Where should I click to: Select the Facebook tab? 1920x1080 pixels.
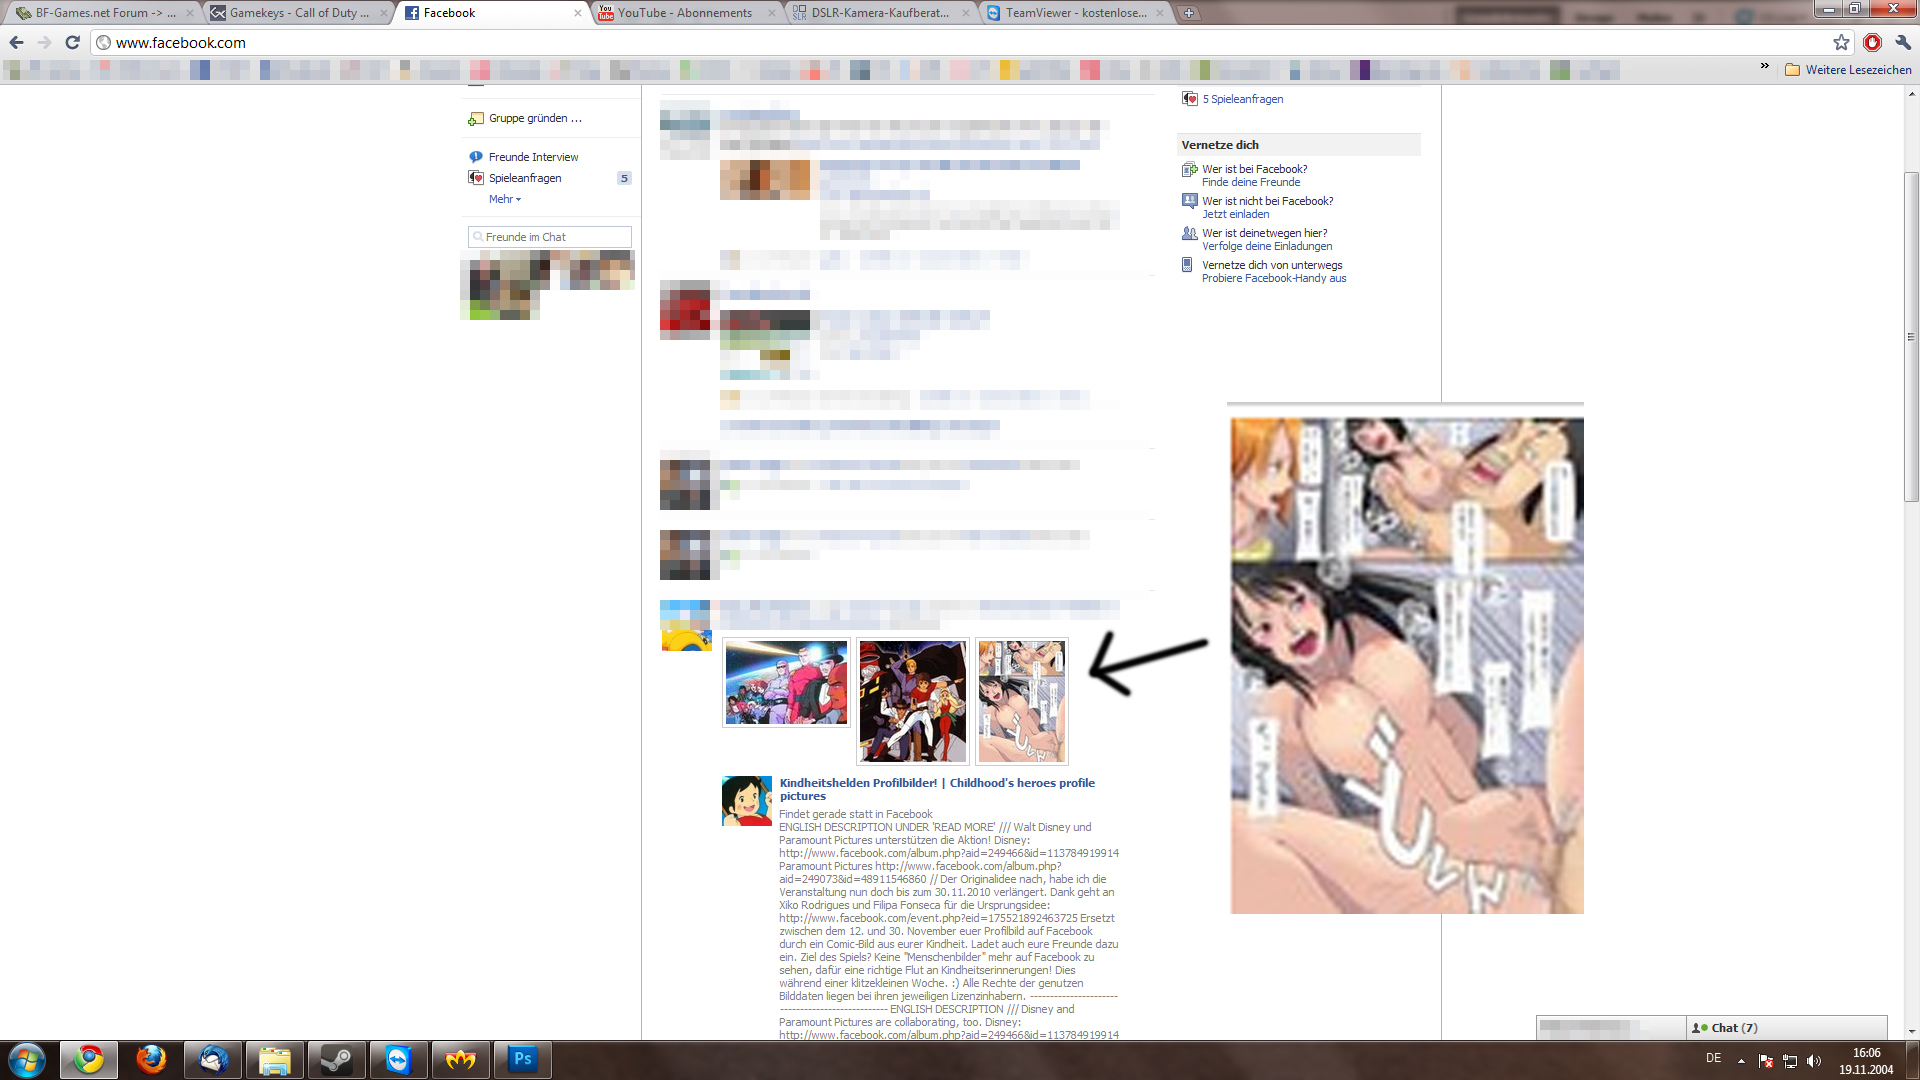pos(490,13)
